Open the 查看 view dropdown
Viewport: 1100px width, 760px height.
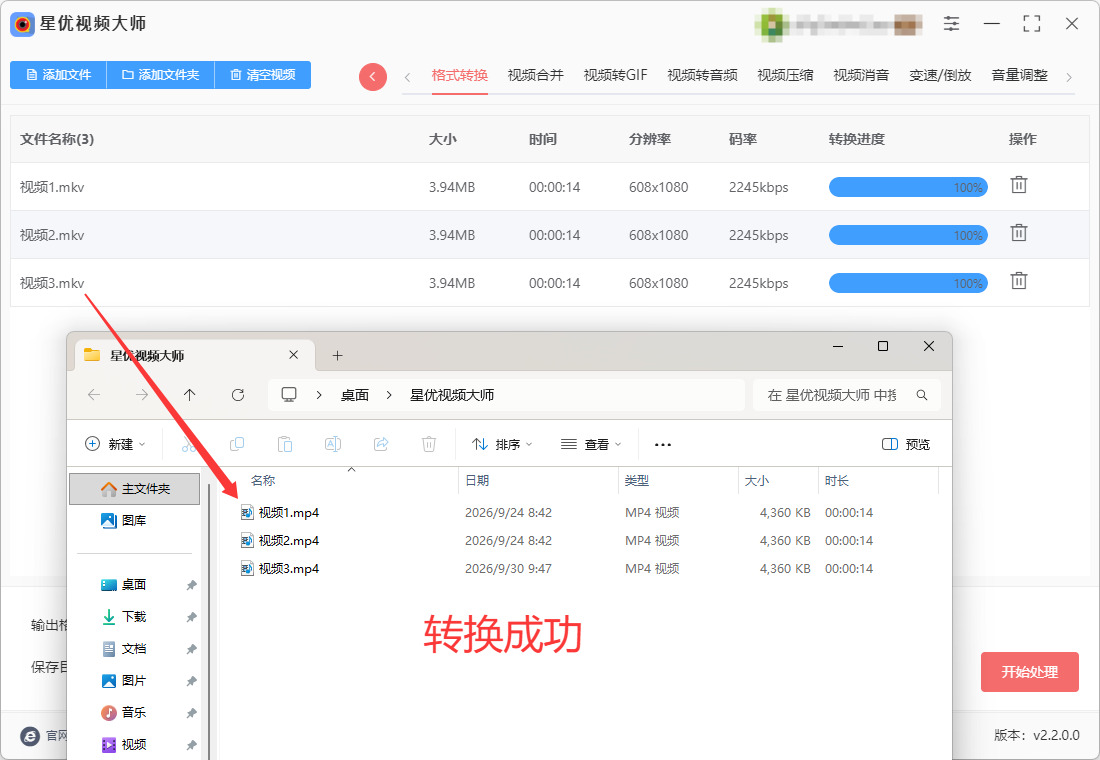(x=591, y=444)
